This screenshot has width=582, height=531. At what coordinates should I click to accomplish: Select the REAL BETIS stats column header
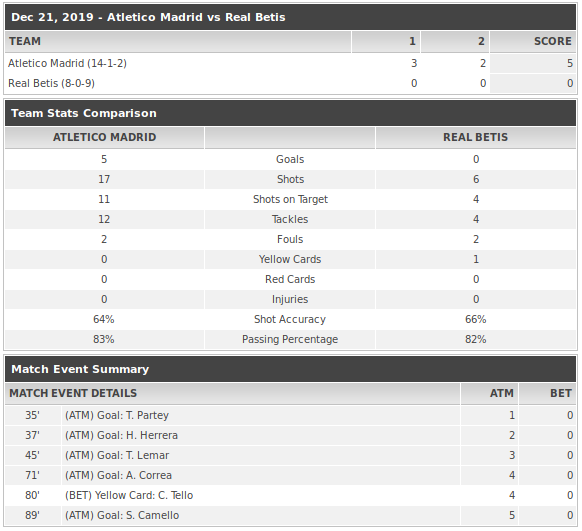pos(475,137)
